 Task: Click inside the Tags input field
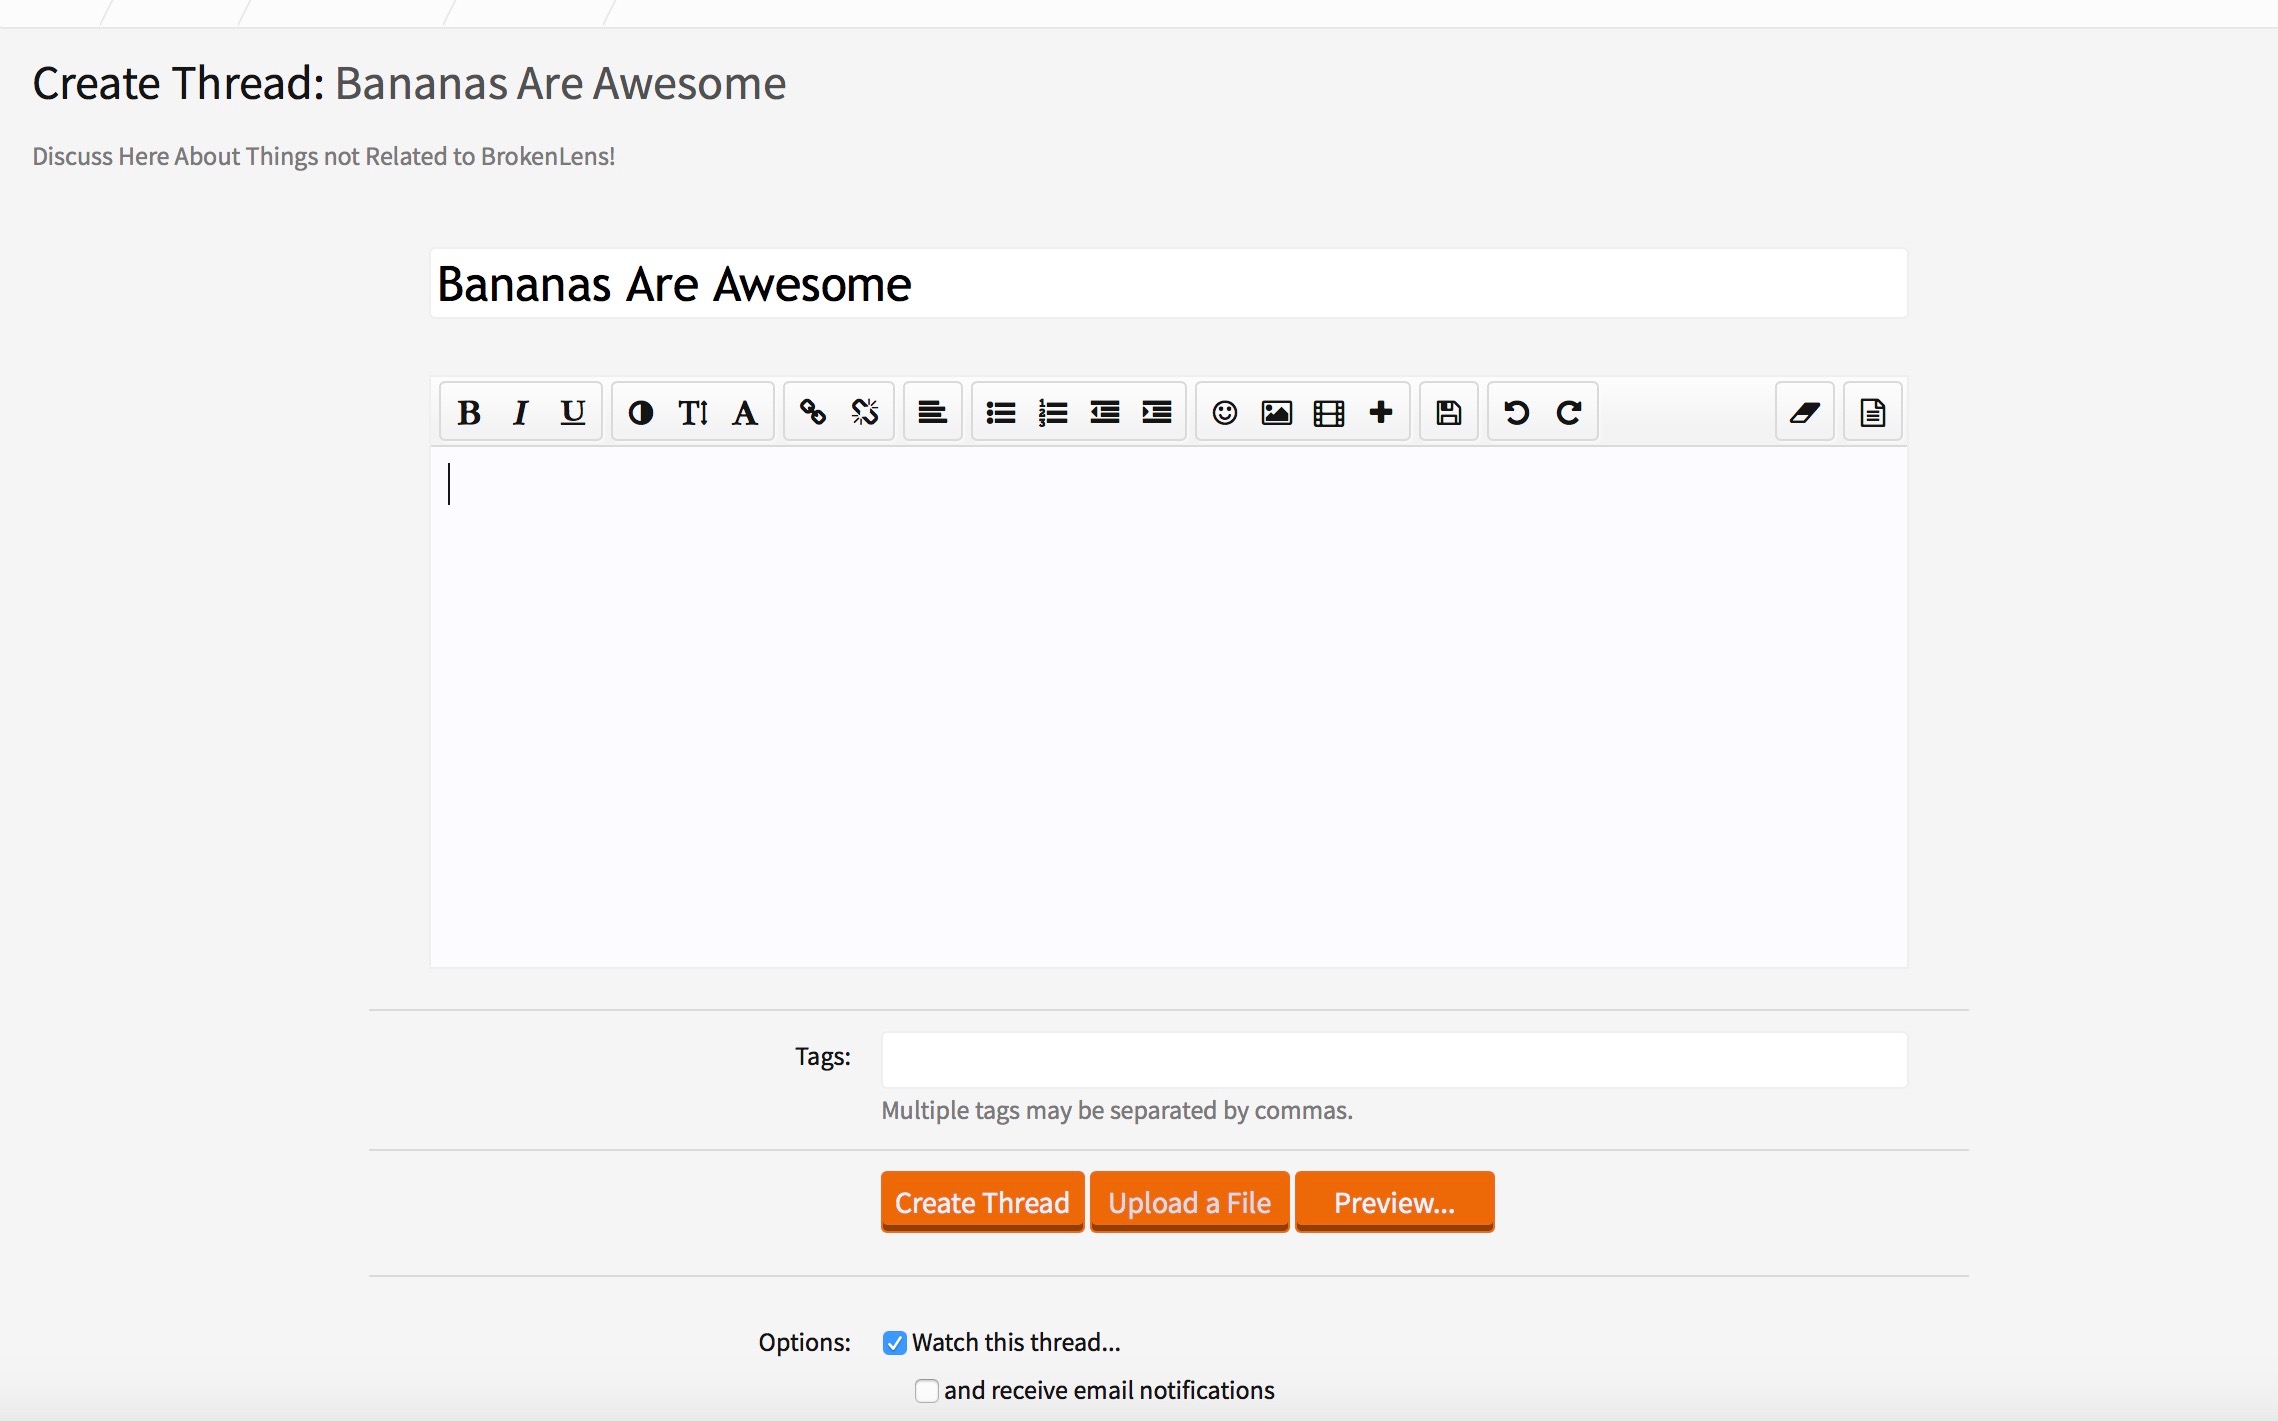coord(1394,1060)
